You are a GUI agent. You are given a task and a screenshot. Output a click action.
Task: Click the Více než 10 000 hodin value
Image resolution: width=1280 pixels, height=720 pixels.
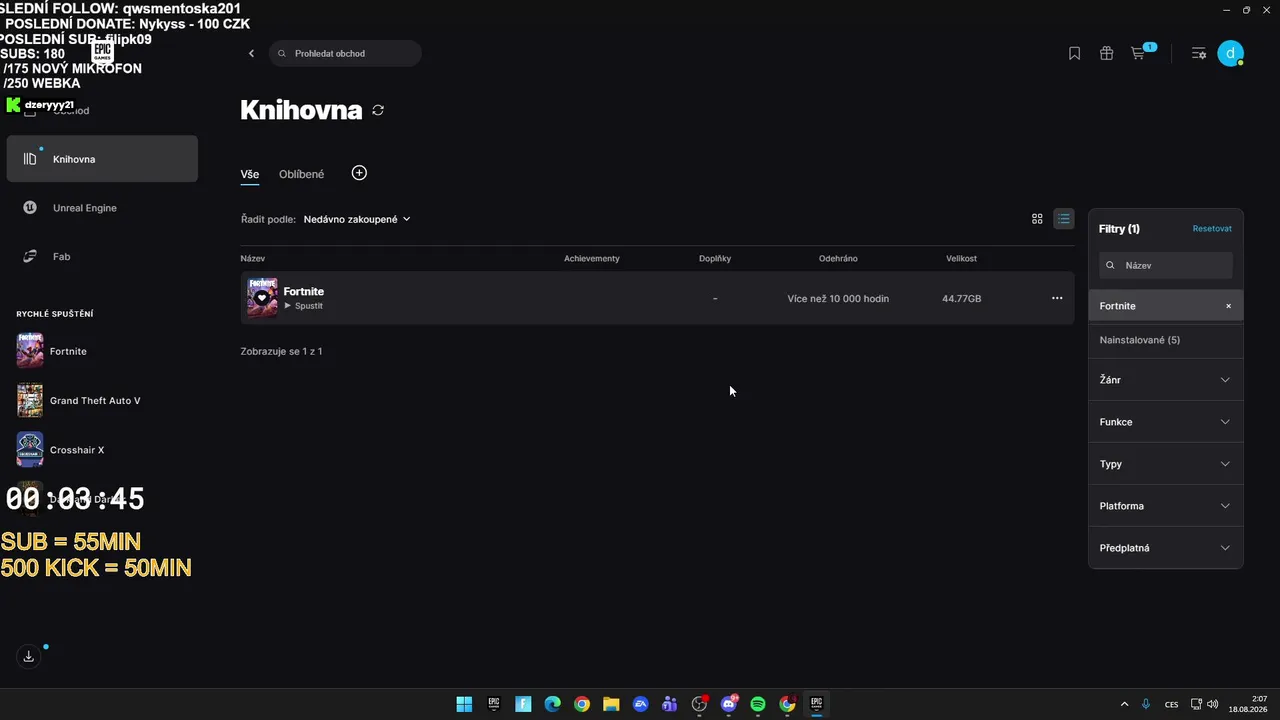[838, 298]
